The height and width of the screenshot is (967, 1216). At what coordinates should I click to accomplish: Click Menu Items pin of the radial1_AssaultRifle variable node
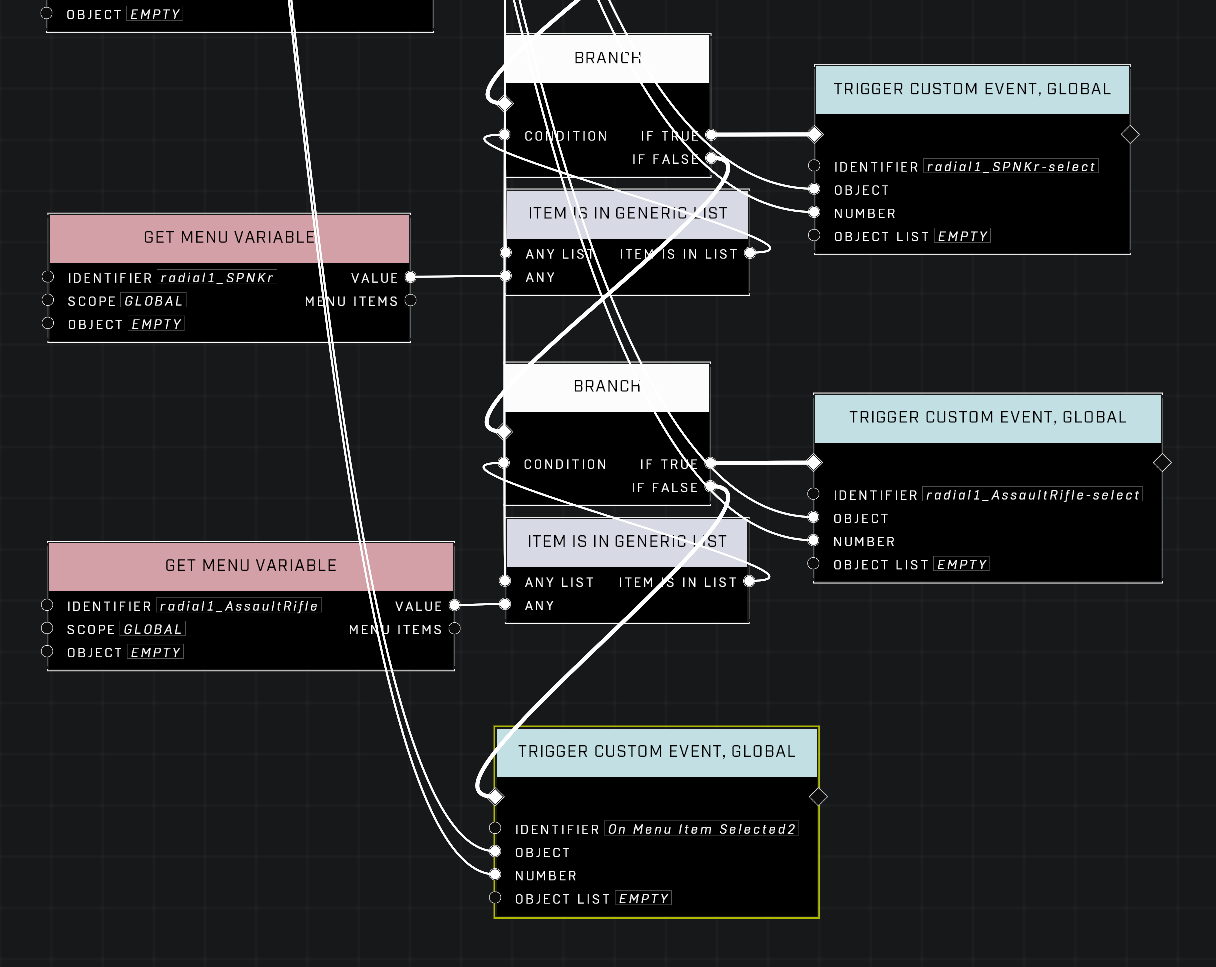454,628
